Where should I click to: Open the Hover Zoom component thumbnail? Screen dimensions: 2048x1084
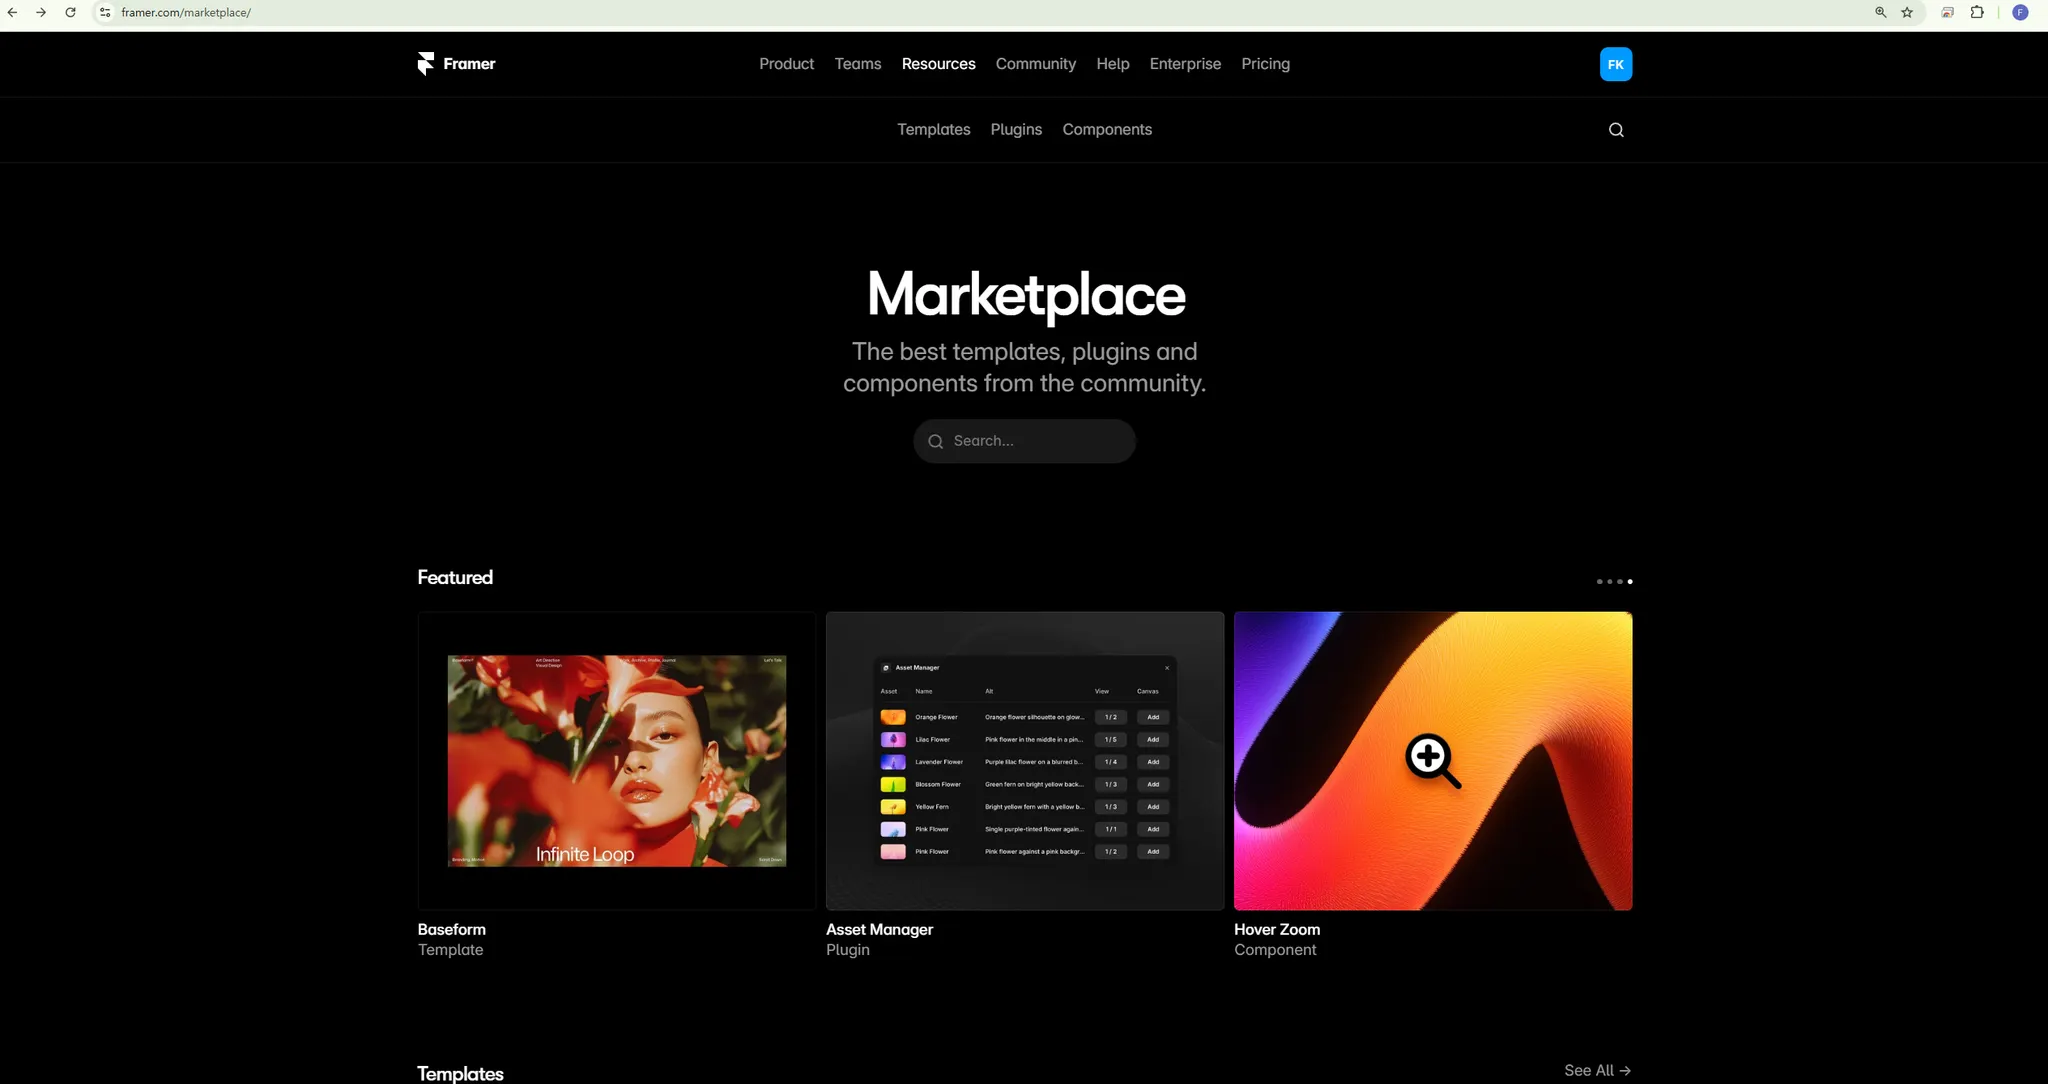1432,760
